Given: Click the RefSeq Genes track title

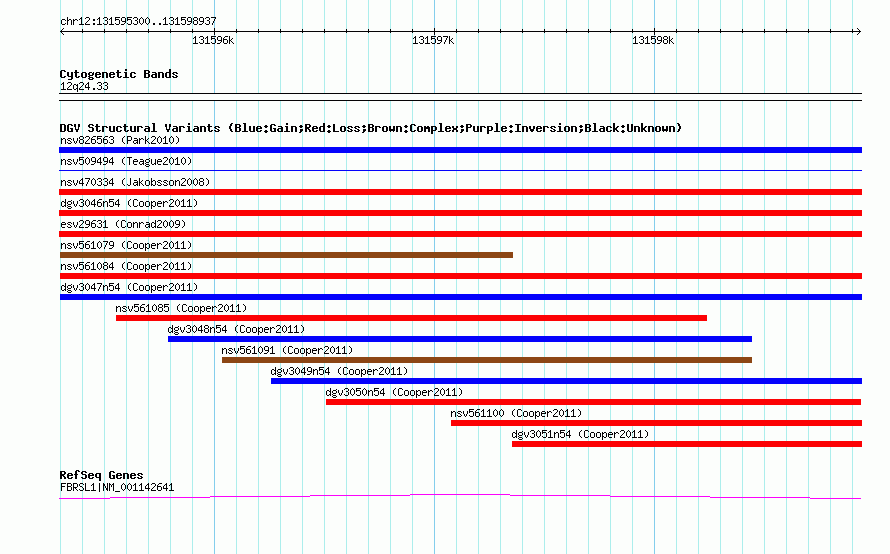Looking at the screenshot, I should tap(101, 475).
